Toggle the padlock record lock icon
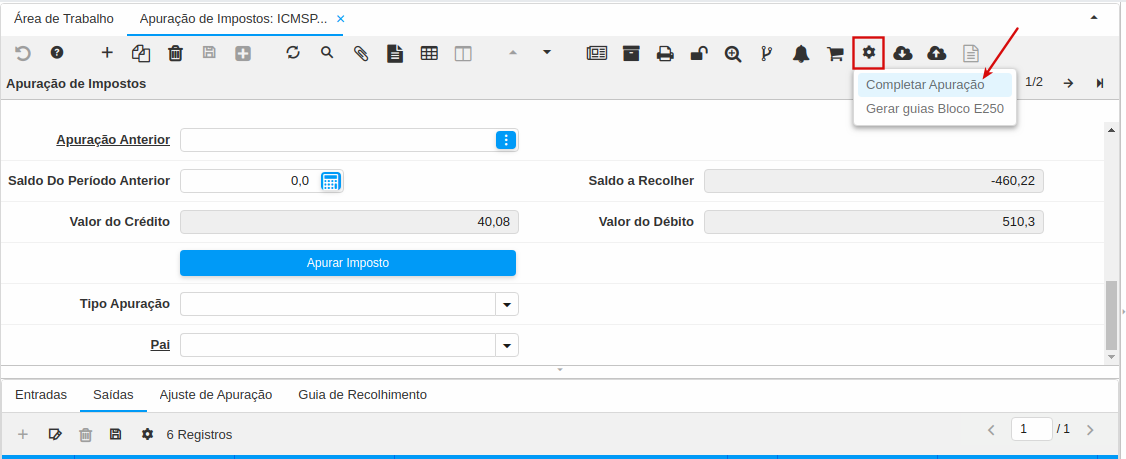The image size is (1126, 459). point(699,54)
